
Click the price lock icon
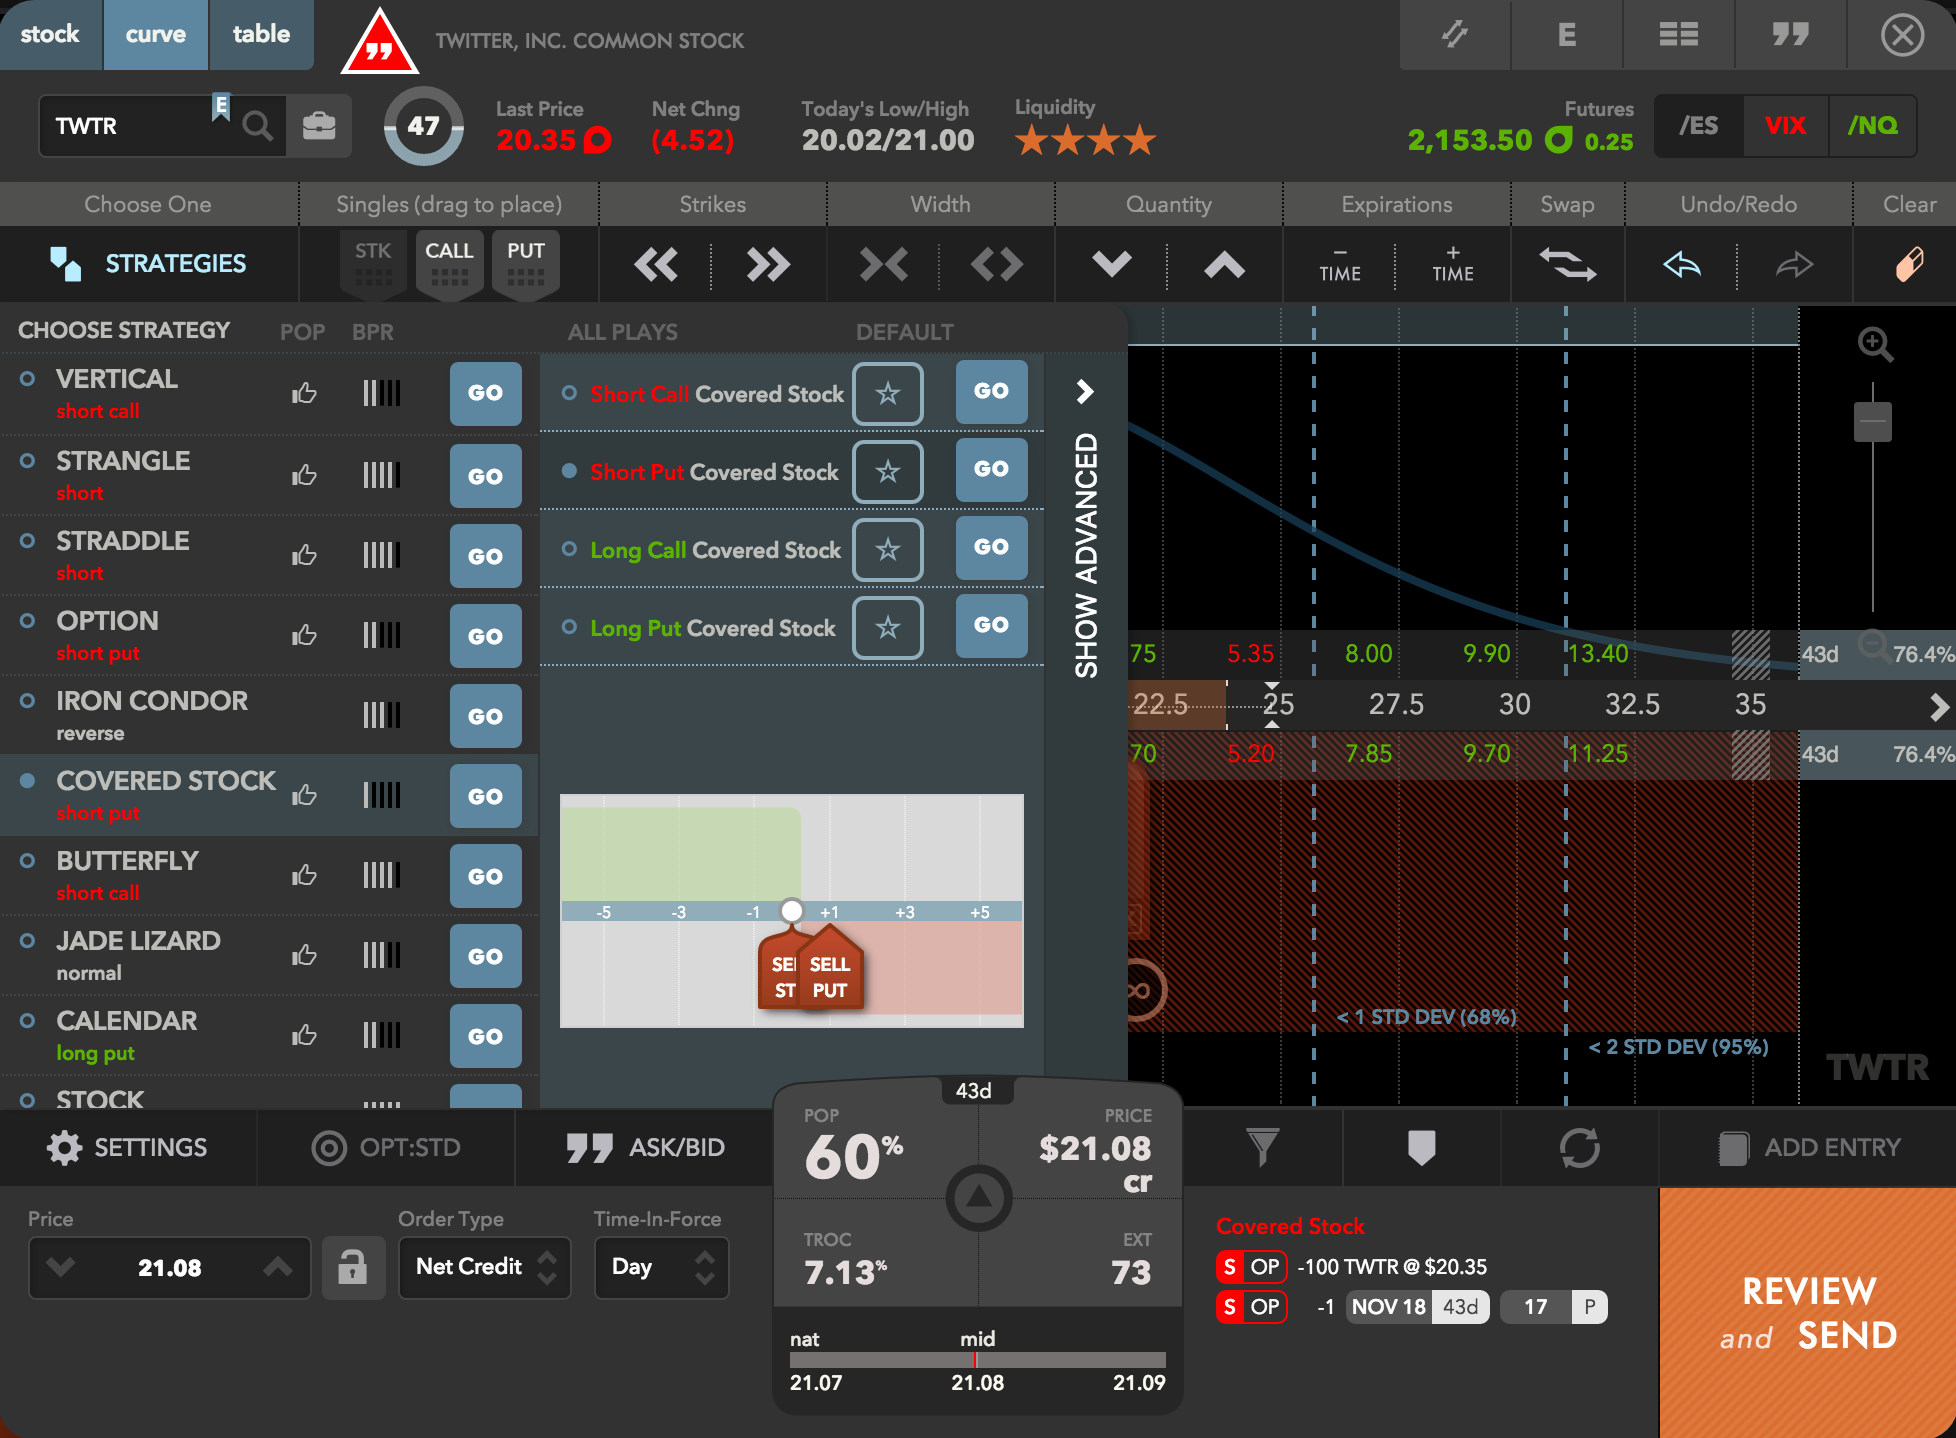click(352, 1268)
